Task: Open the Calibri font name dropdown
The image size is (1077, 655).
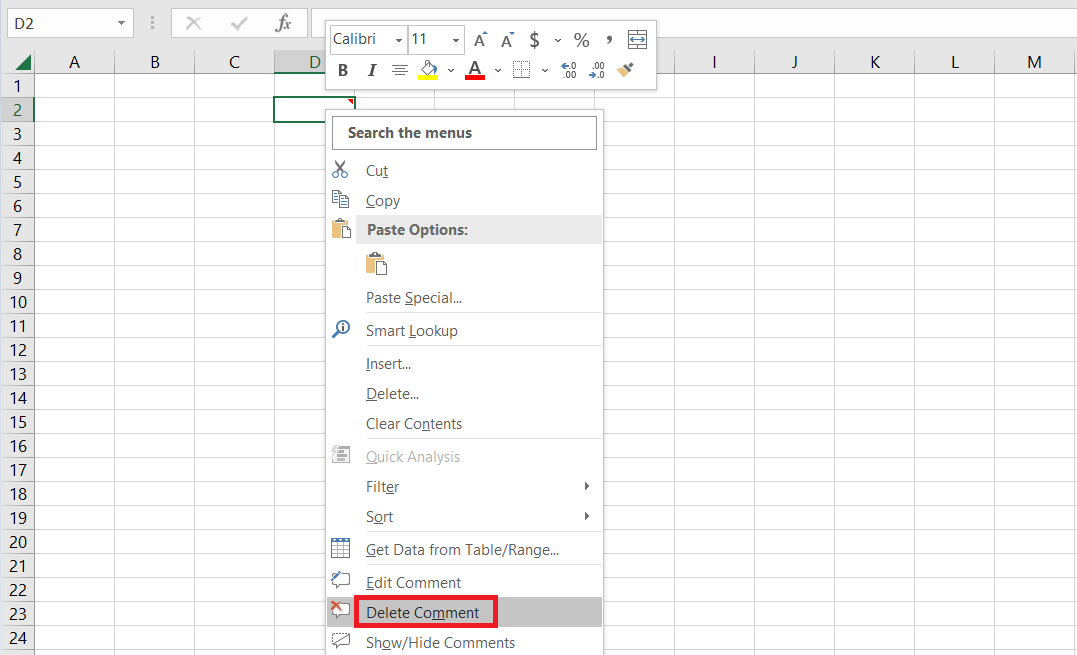Action: point(398,41)
